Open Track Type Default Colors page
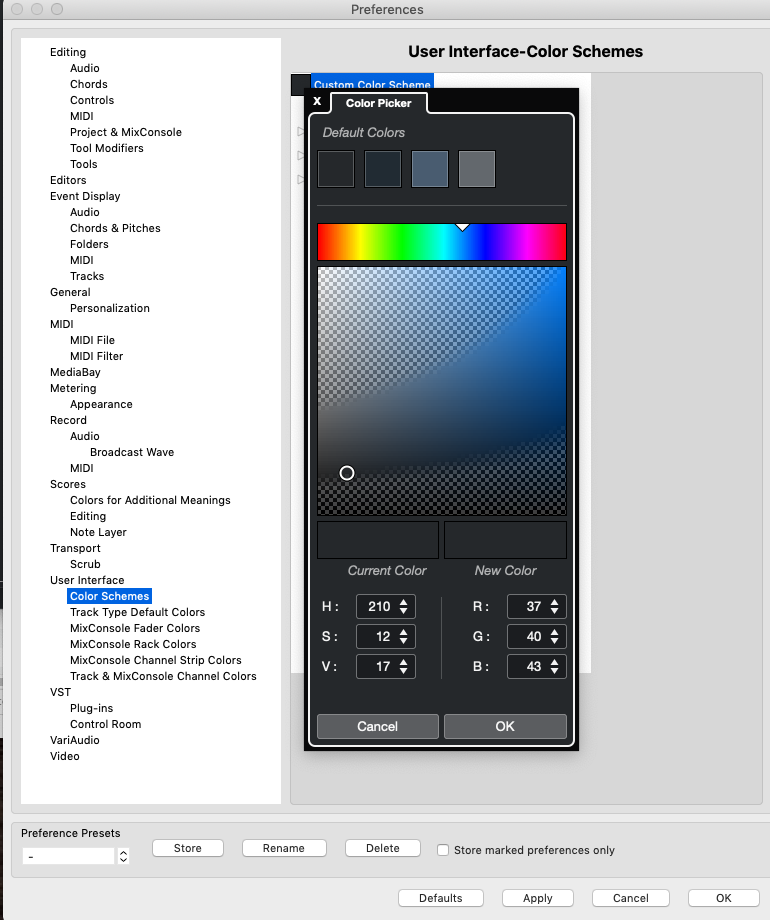The width and height of the screenshot is (770, 920). [137, 612]
